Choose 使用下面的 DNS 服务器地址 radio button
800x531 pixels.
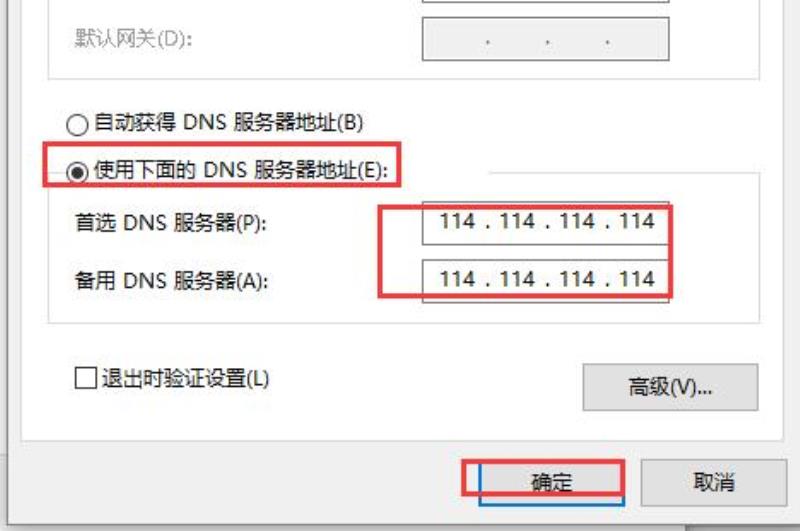pyautogui.click(x=77, y=172)
